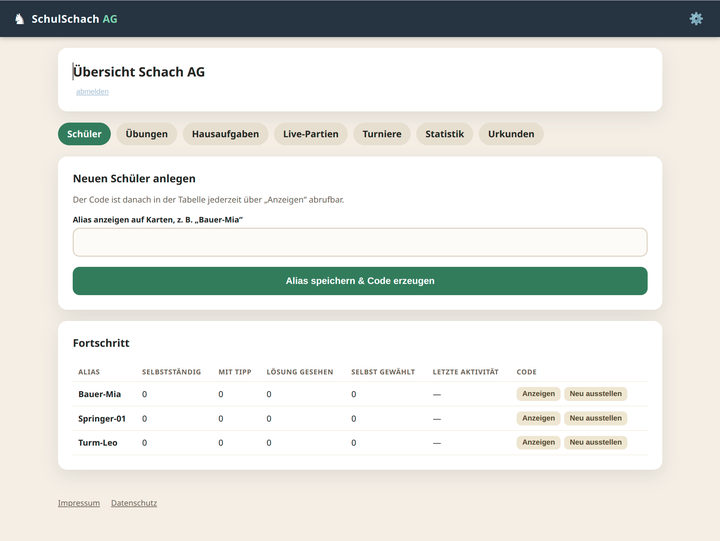Switch to the Live-Partien tab

point(310,134)
